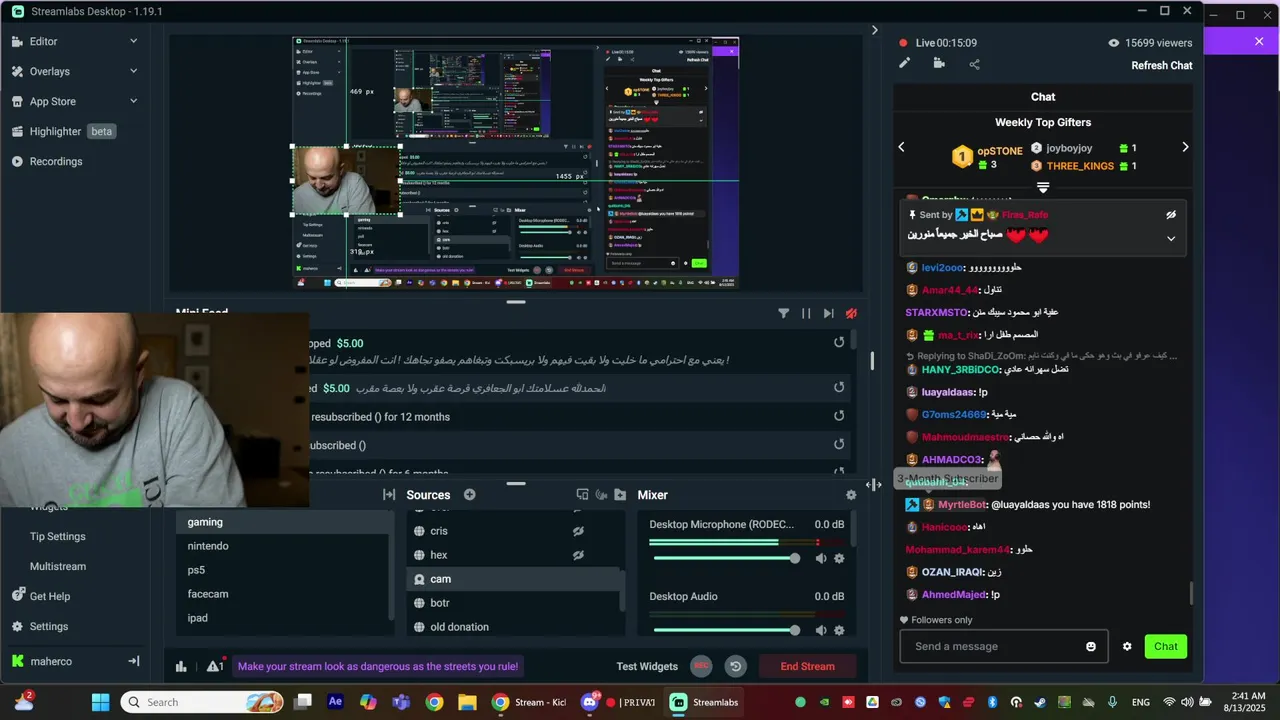Skip to next alert in Mini Feed
This screenshot has width=1280, height=720.
tap(828, 313)
